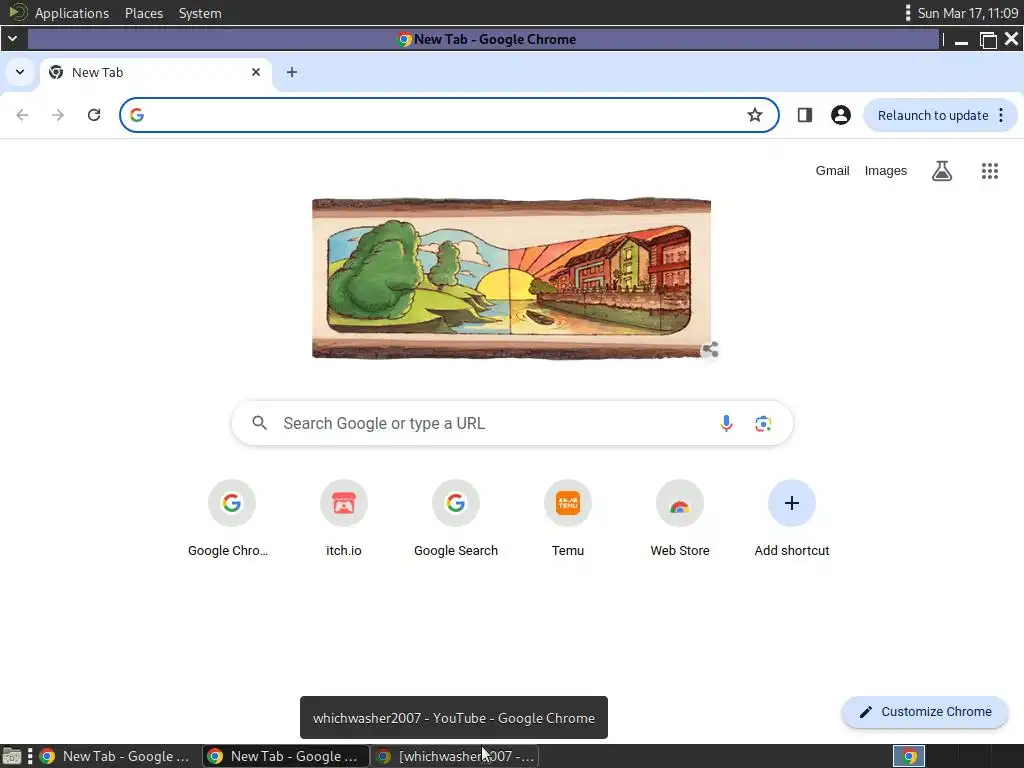Select the New Tab tab
The image size is (1024, 768).
click(x=156, y=72)
